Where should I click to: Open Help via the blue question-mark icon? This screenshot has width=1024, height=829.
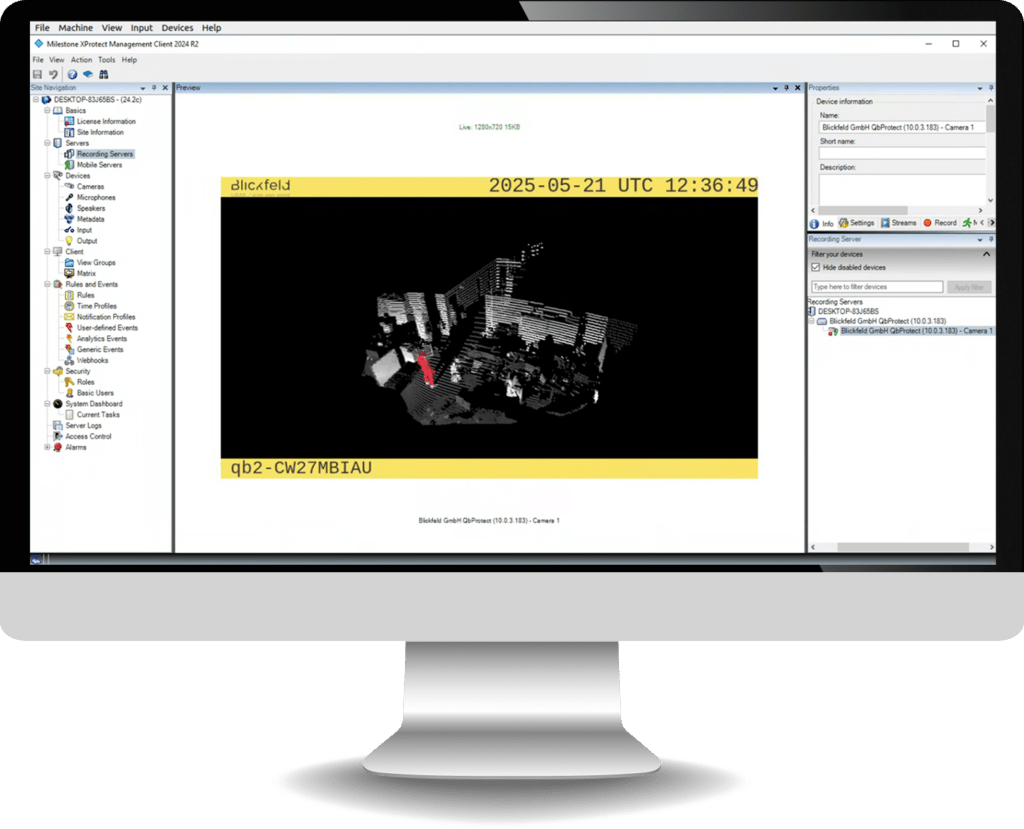click(72, 74)
